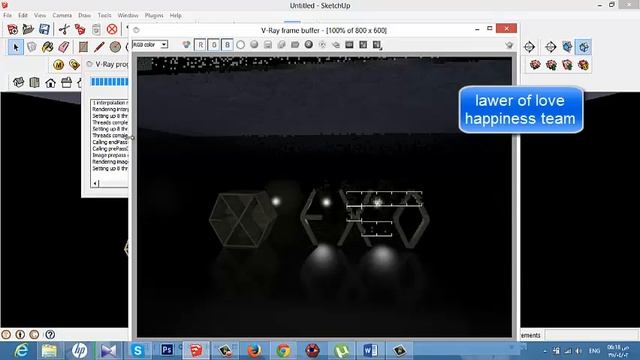Open the Camera menu
This screenshot has width=640, height=360.
[62, 15]
